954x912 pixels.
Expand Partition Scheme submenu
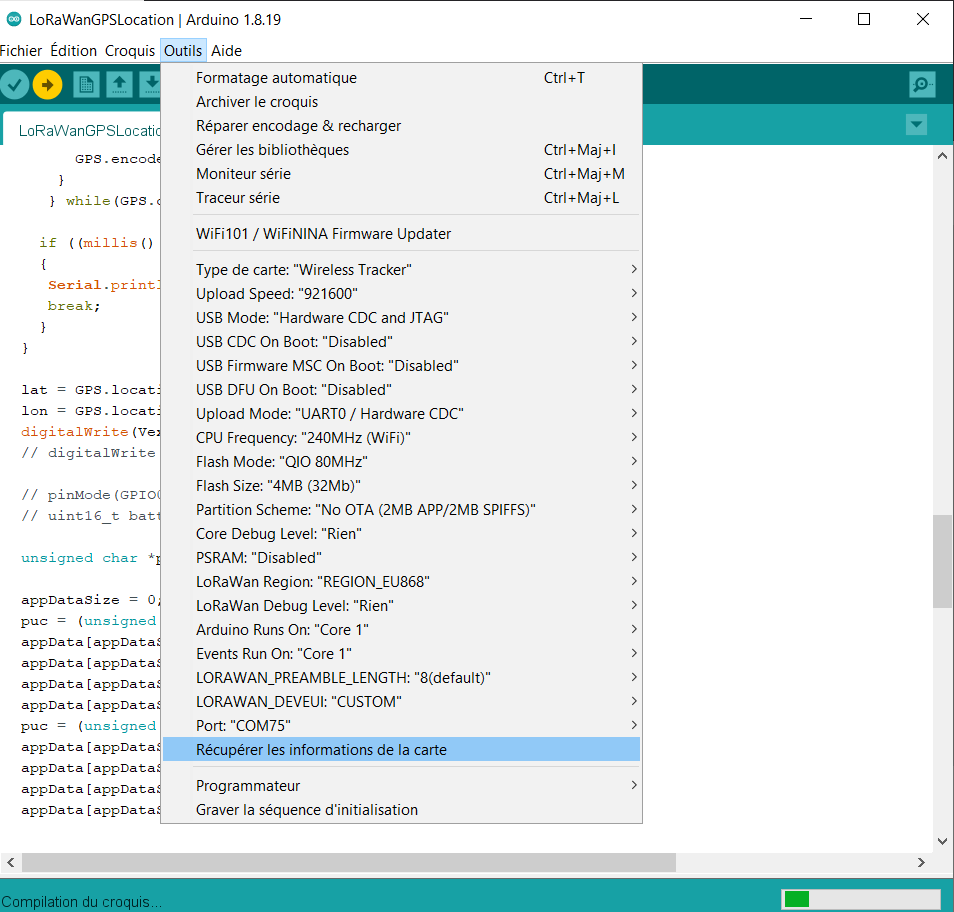coord(401,510)
